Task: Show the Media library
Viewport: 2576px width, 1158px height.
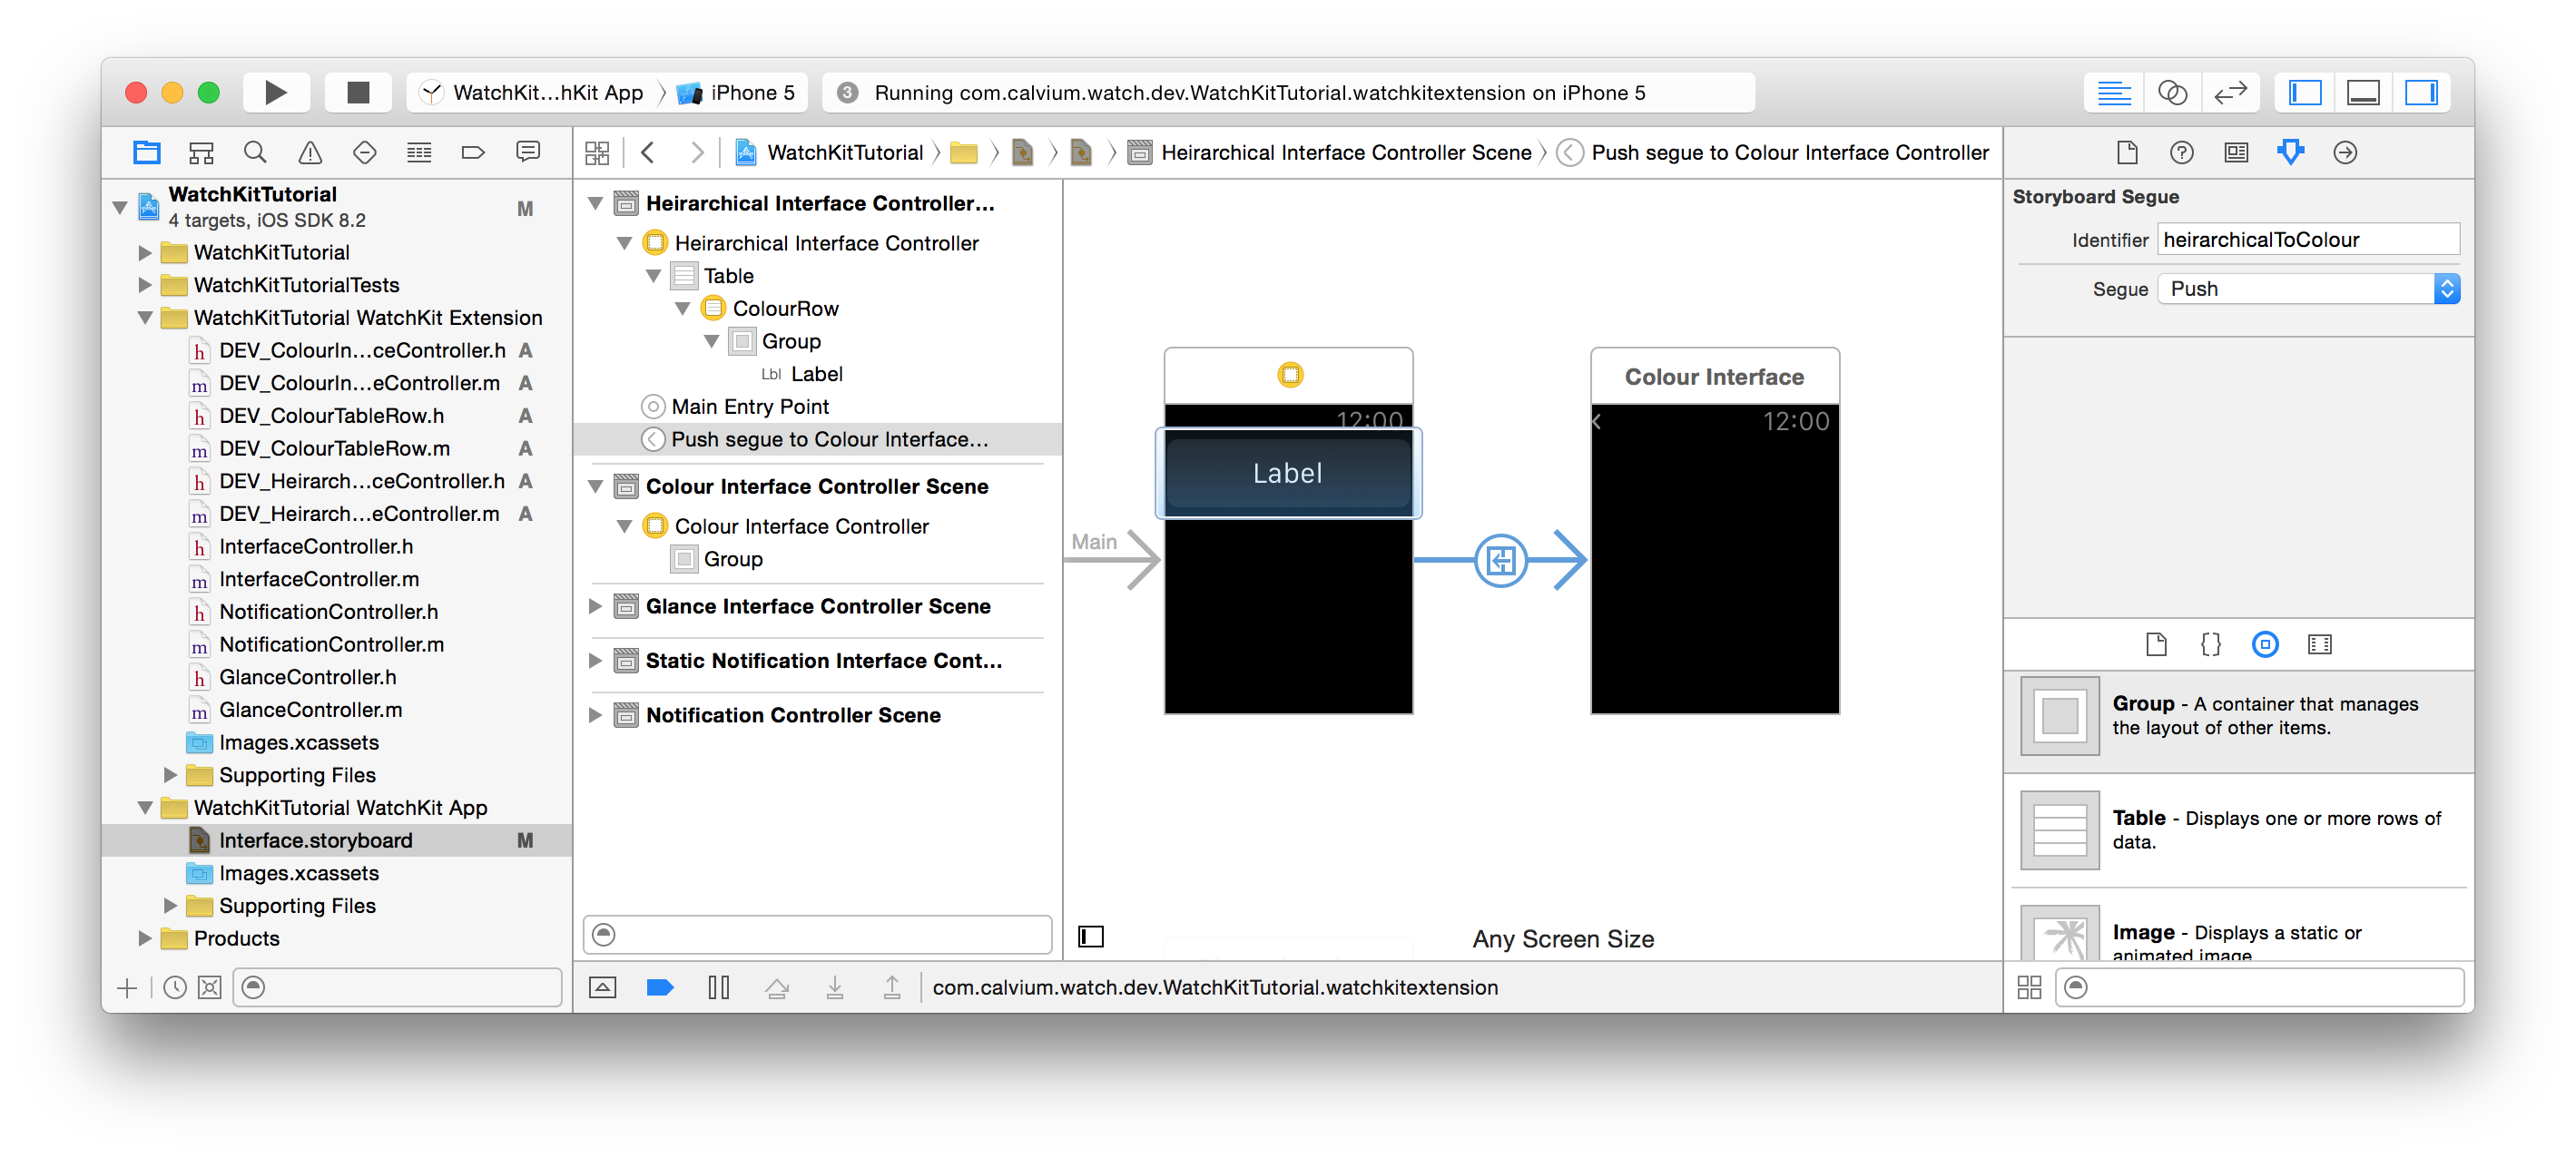Action: point(2320,644)
